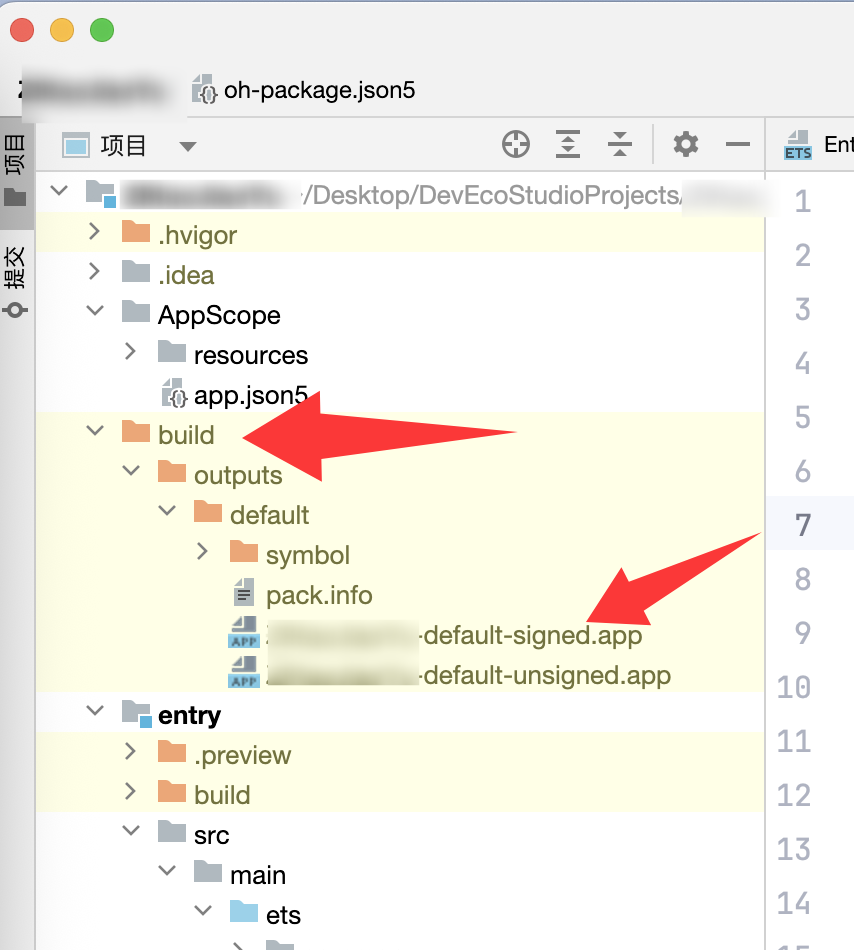
Task: Click the locate/select opened file target icon
Action: coord(515,145)
